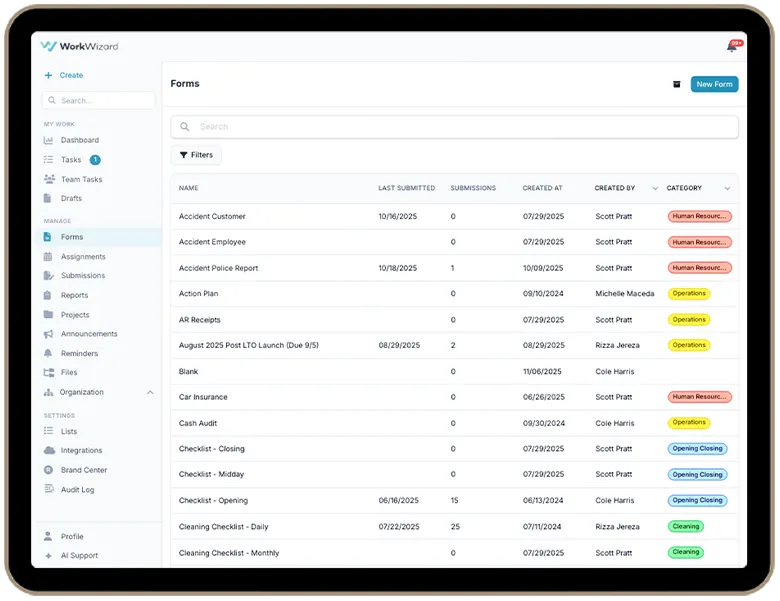Open the Filters panel
Screen dimensions: 780x601
click(196, 155)
